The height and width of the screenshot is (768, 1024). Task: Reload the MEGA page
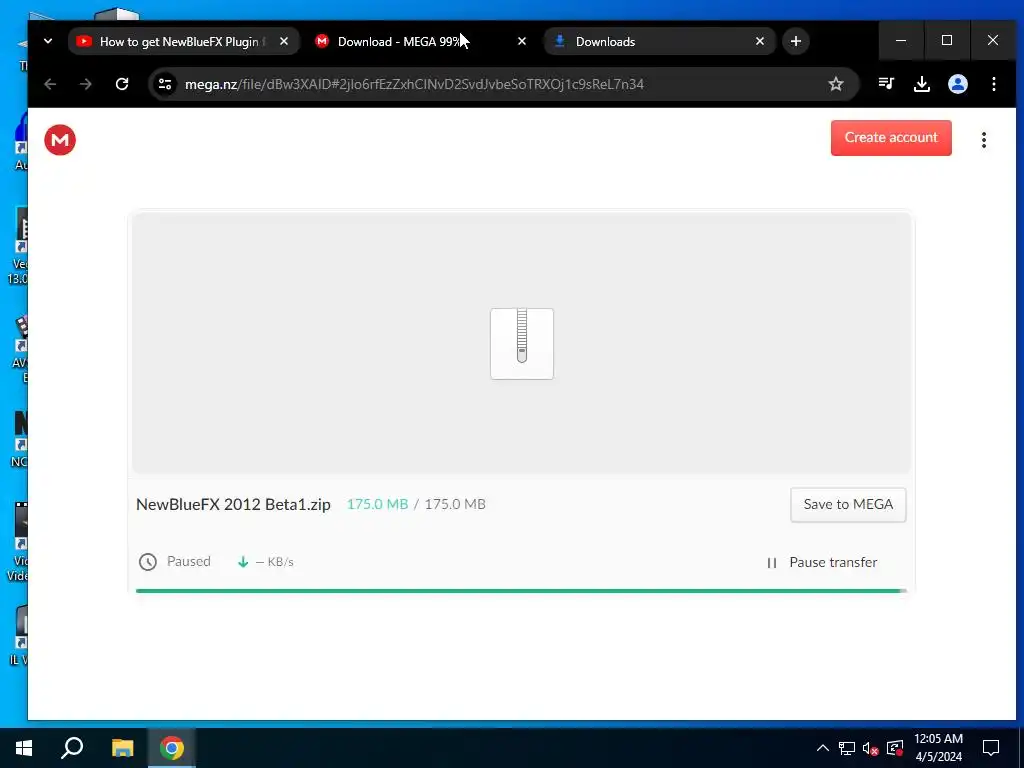[x=121, y=84]
